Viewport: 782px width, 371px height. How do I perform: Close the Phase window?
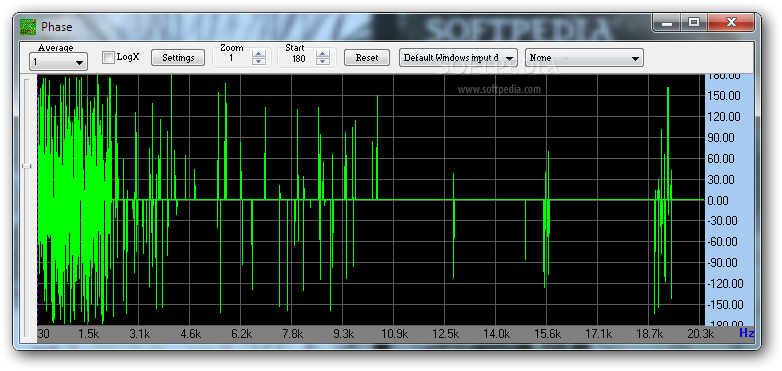(730, 22)
